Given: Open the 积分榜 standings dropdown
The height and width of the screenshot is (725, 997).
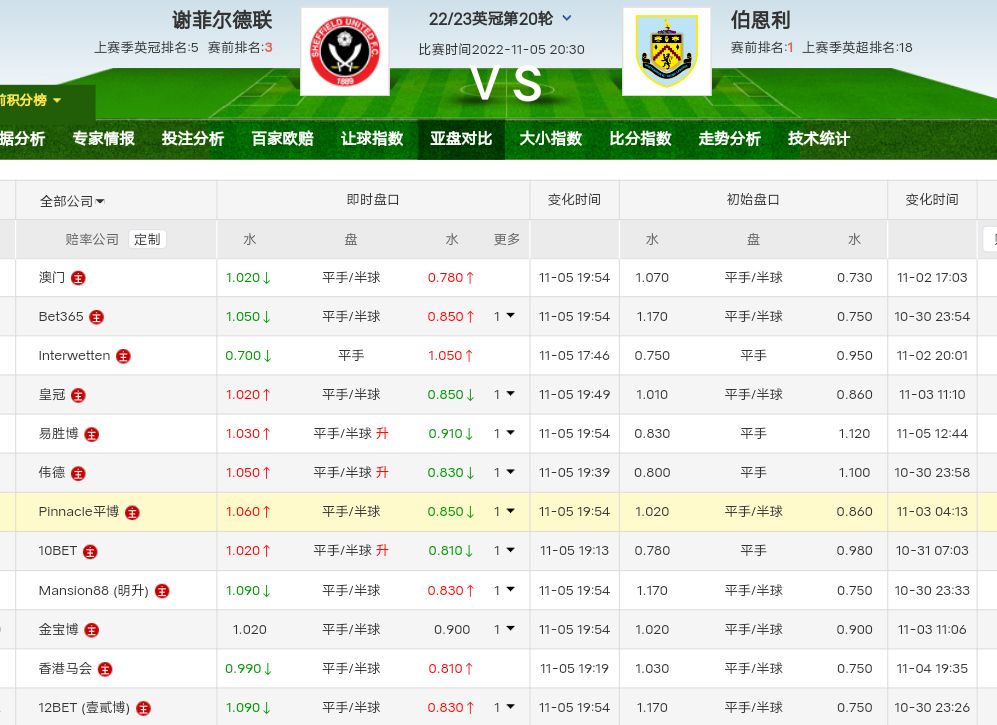Looking at the screenshot, I should pos(30,100).
